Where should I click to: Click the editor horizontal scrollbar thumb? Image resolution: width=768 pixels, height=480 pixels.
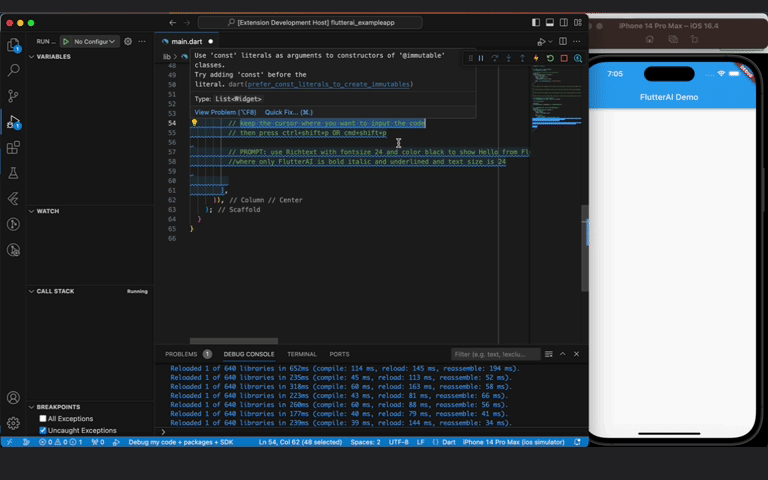(x=234, y=341)
